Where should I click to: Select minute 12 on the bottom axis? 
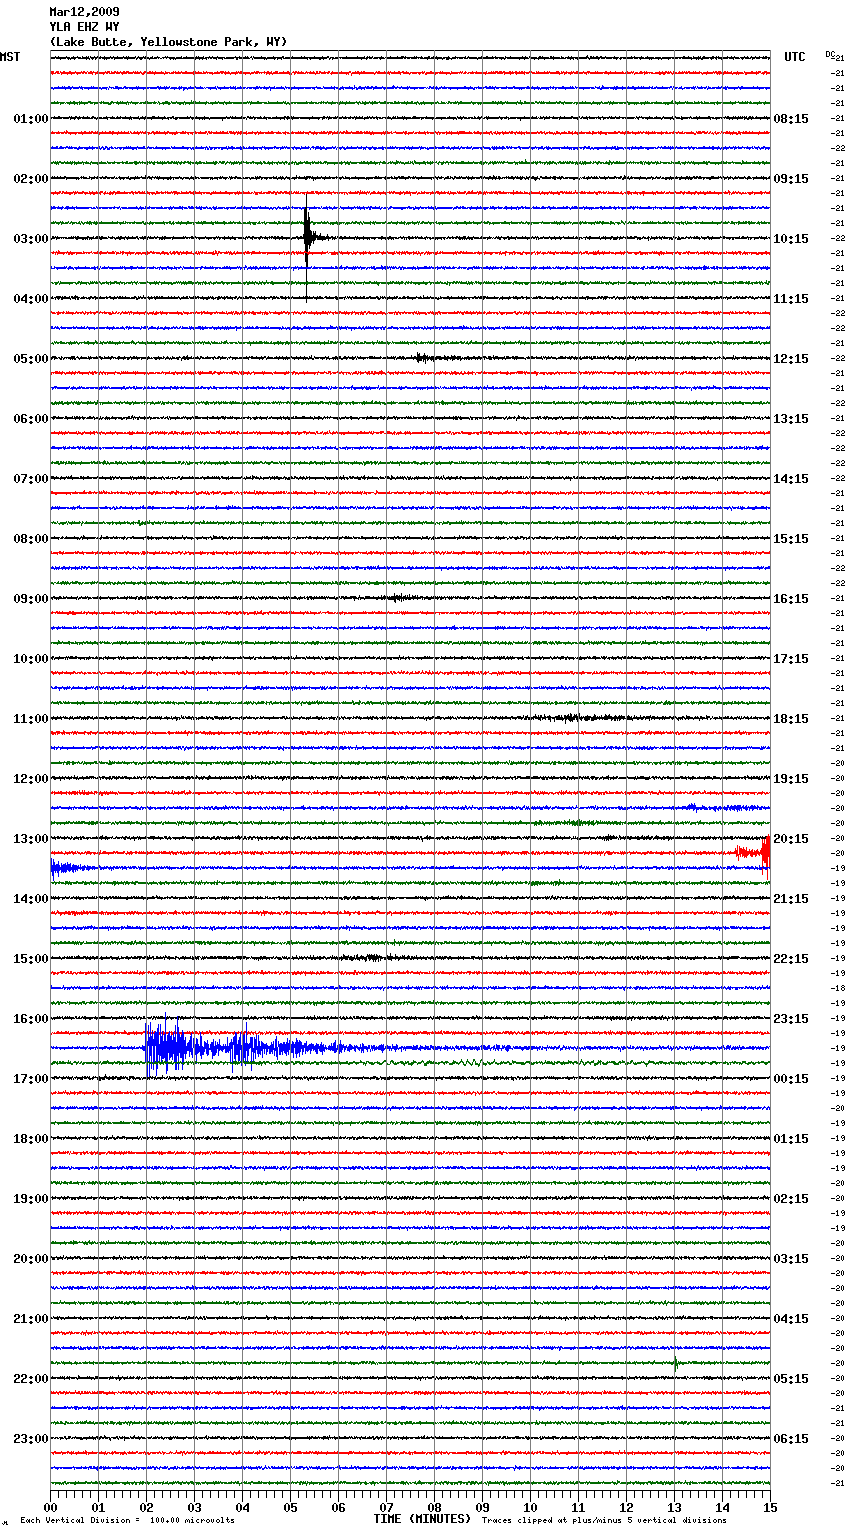[626, 1507]
